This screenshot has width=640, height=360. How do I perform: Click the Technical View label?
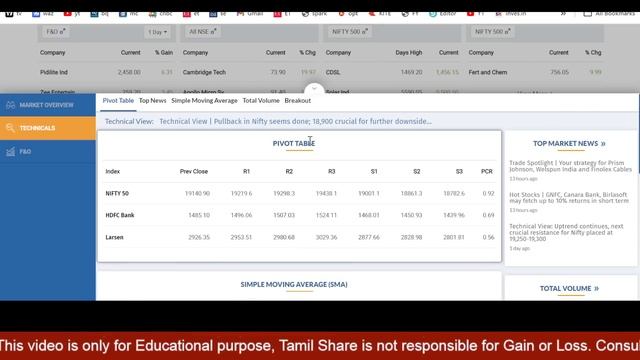129,122
